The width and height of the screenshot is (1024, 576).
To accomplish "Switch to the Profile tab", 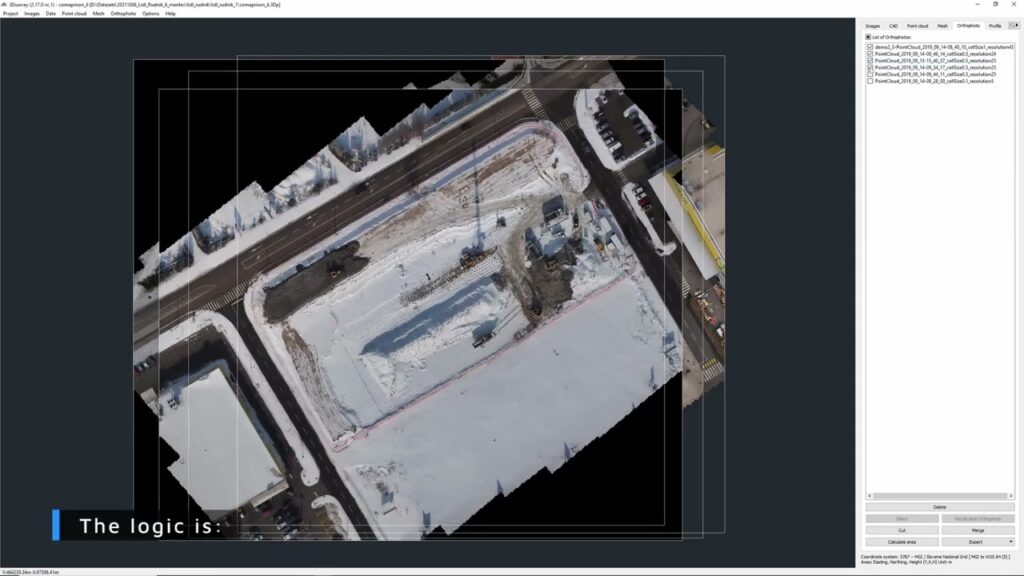I will tap(993, 26).
